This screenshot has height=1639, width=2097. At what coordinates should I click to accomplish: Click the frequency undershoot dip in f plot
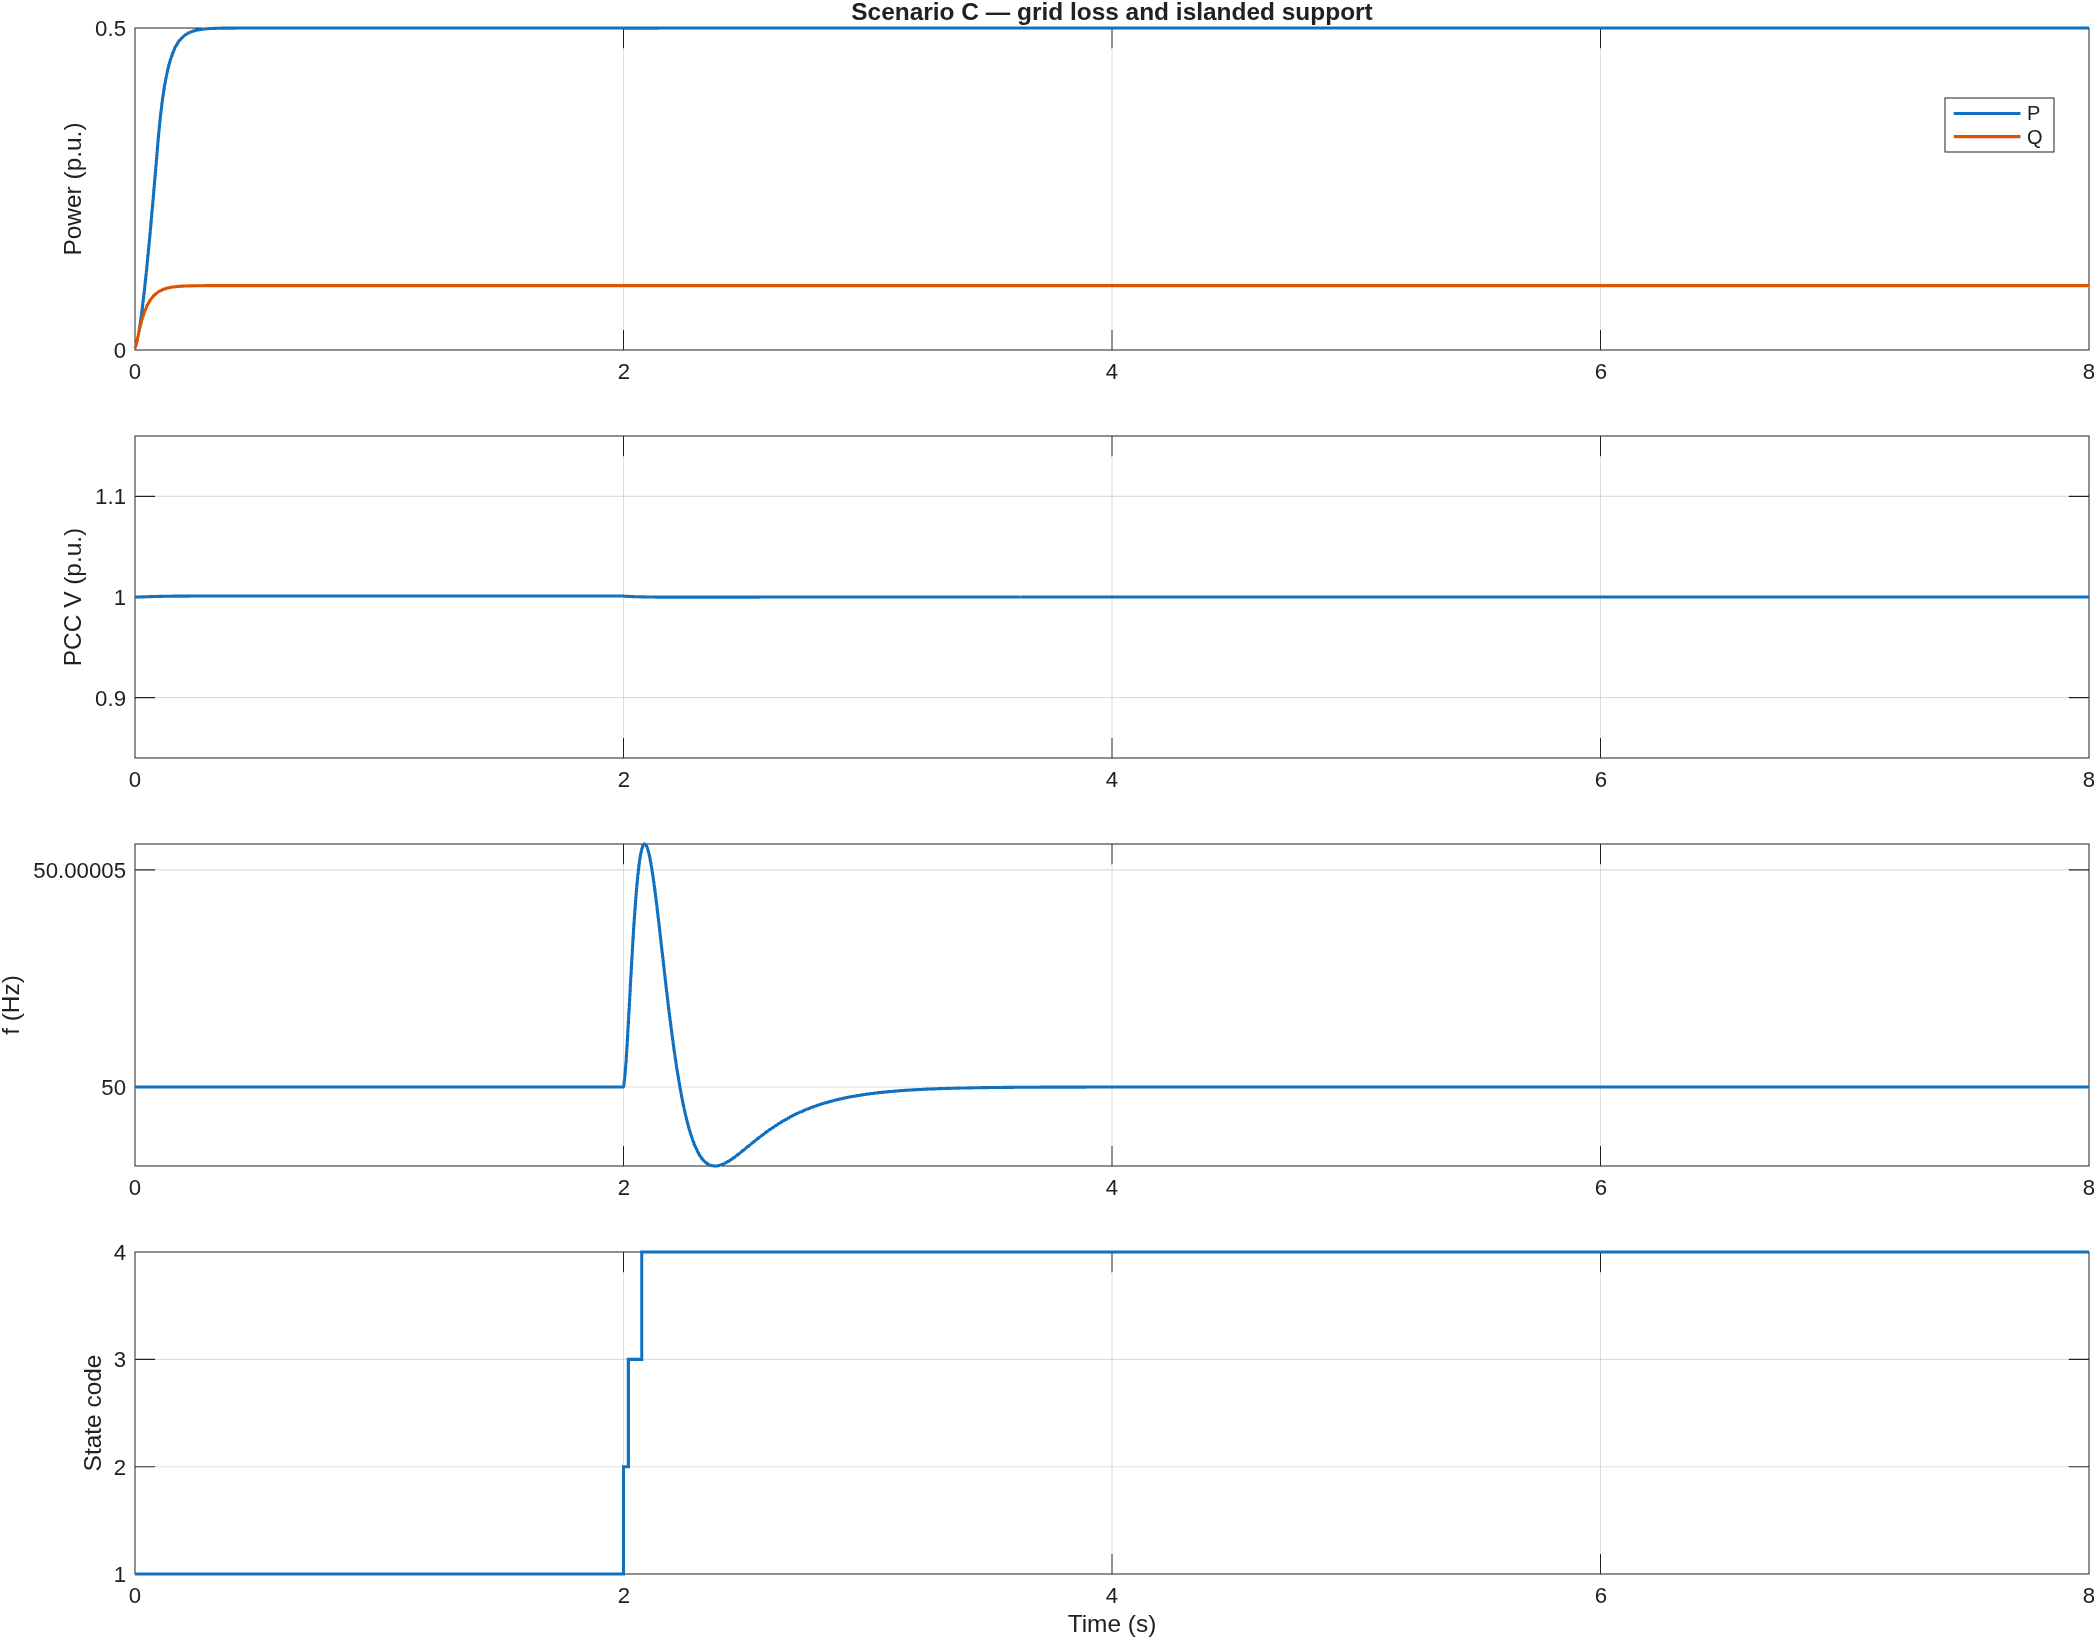[714, 1164]
